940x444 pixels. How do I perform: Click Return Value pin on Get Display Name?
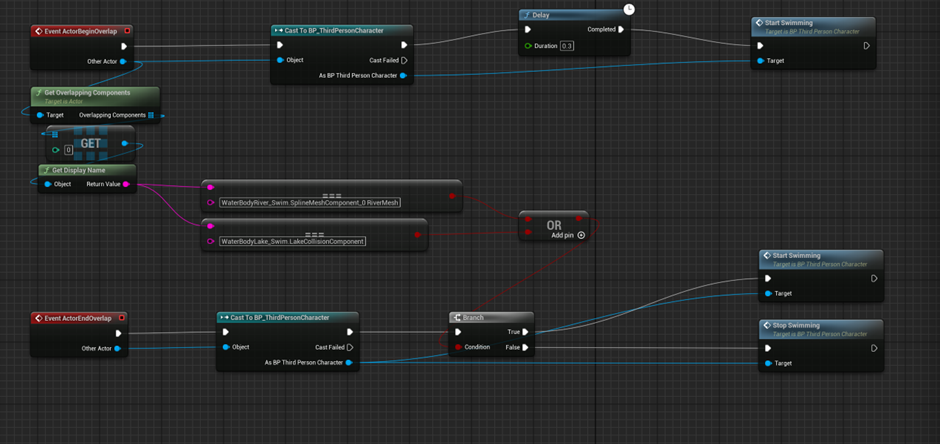pyautogui.click(x=126, y=184)
